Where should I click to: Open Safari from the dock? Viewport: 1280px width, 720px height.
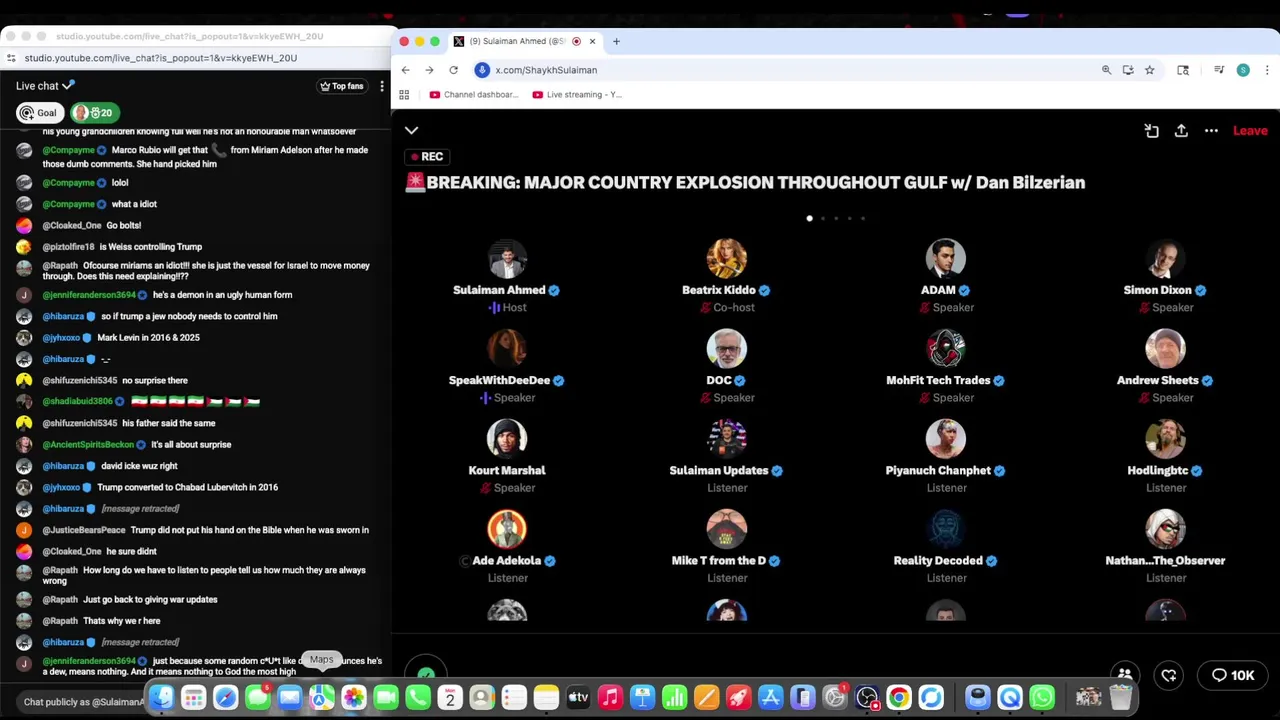225,697
